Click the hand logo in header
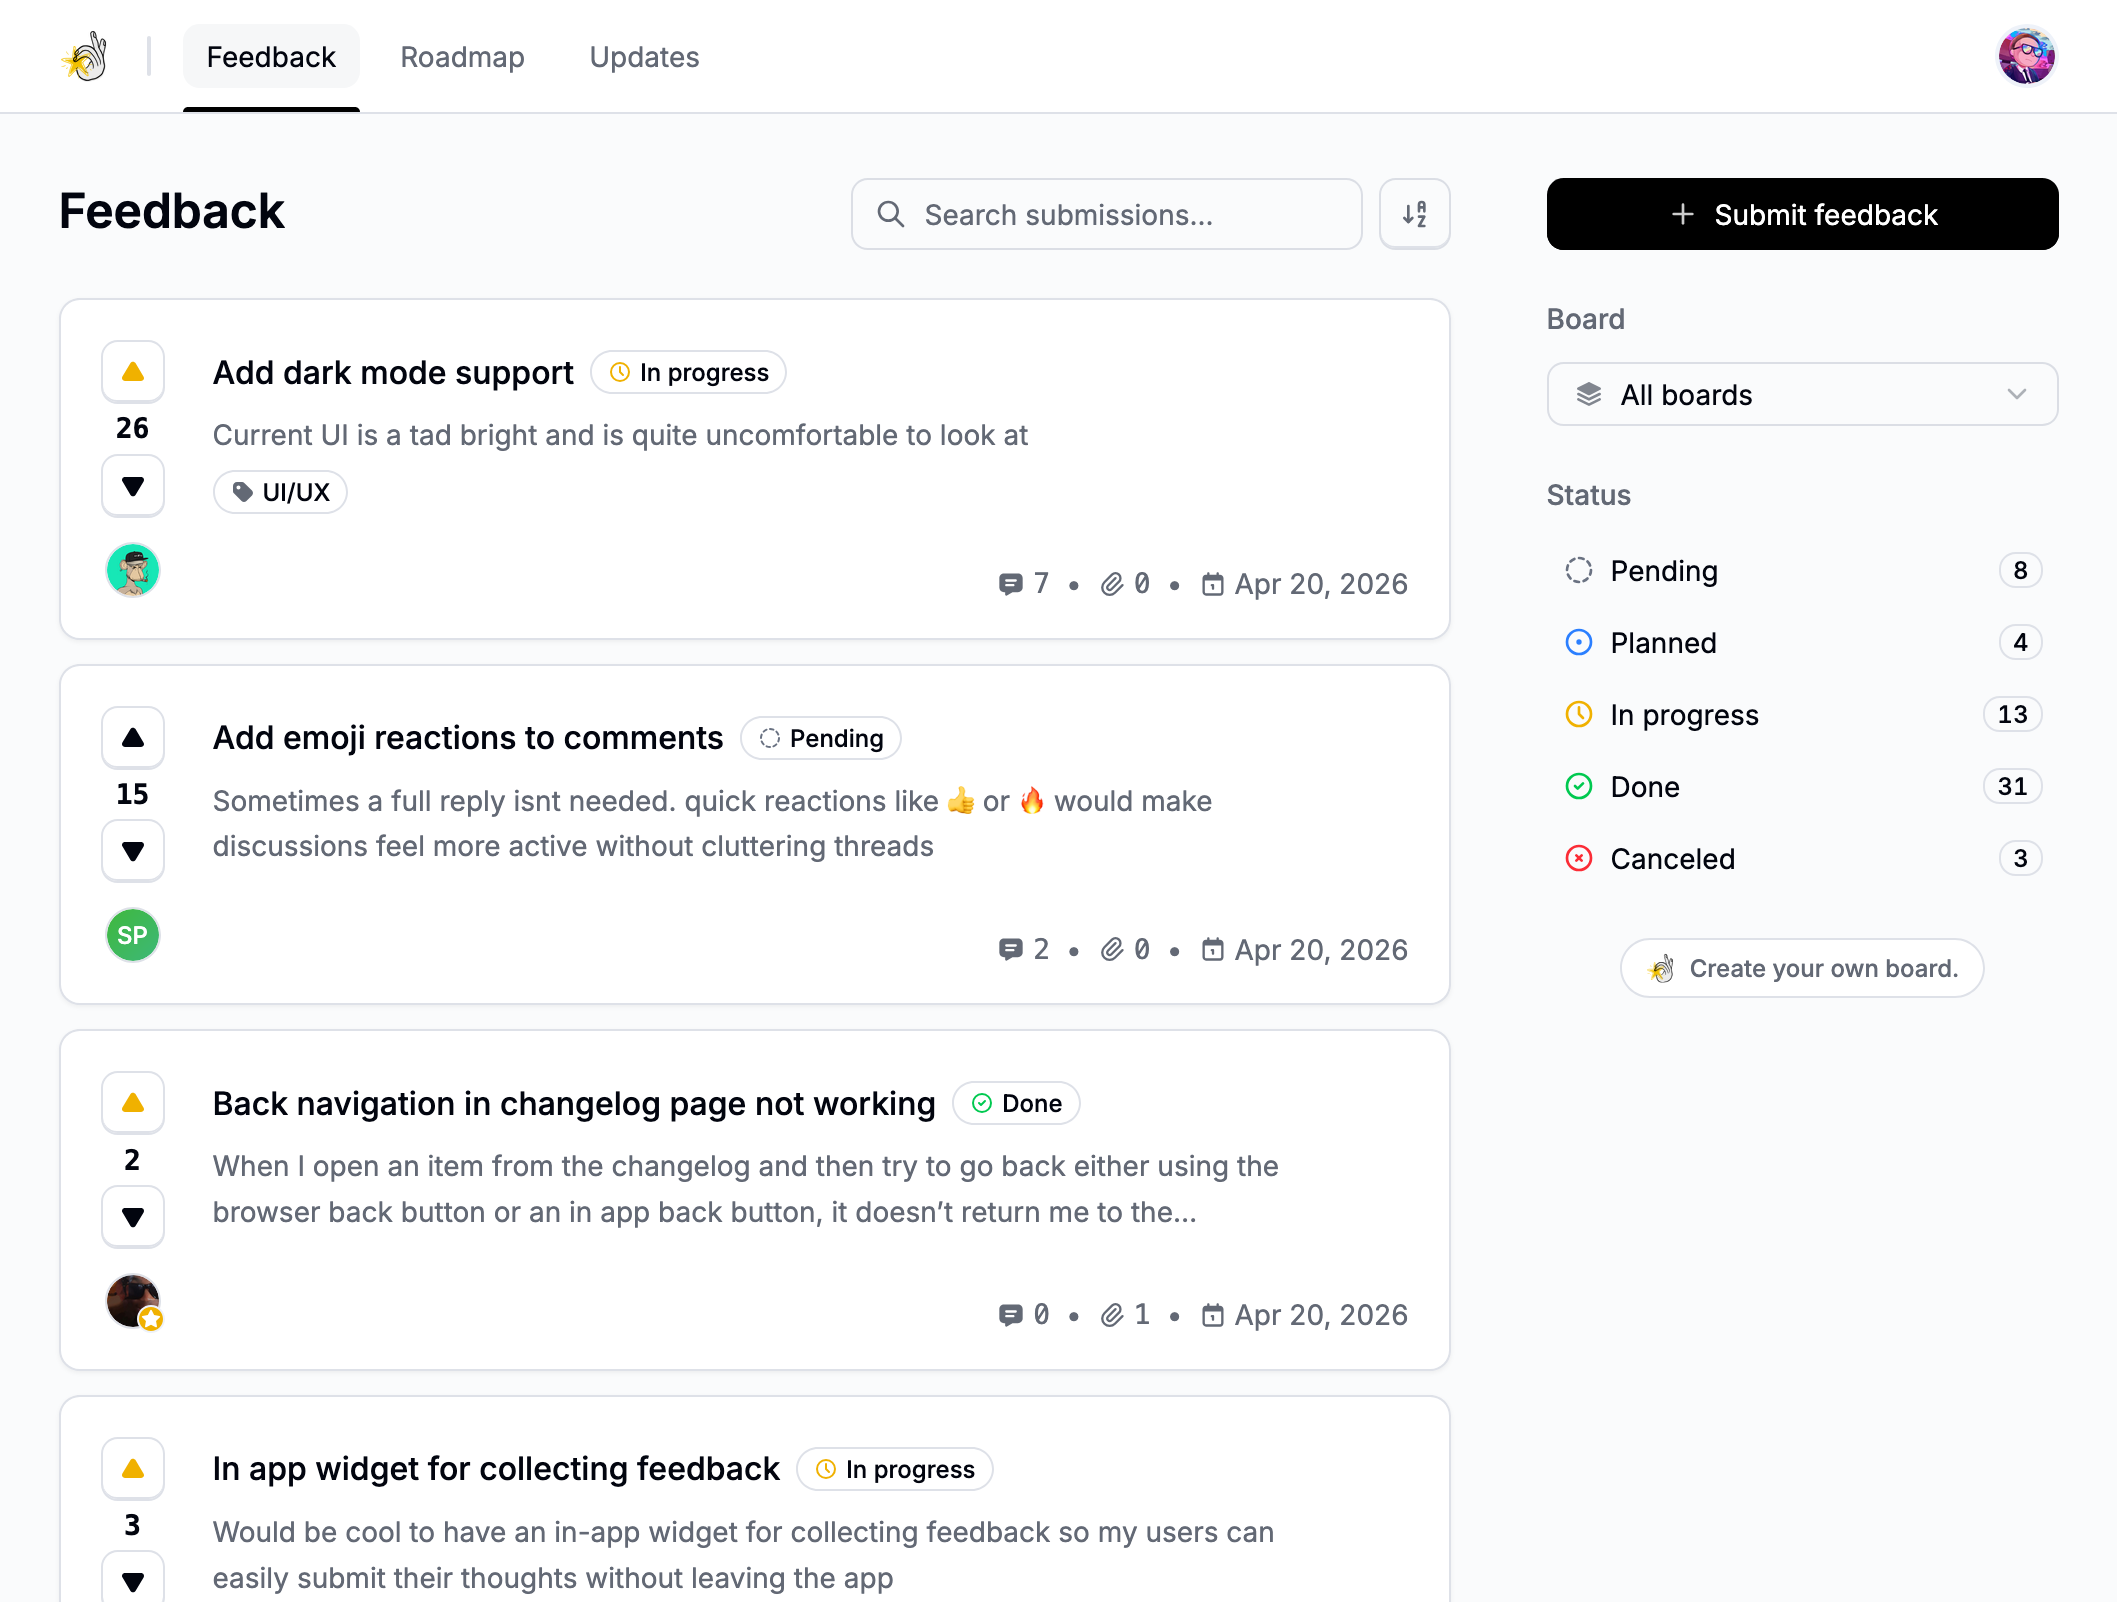2118x1602 pixels. click(85, 56)
